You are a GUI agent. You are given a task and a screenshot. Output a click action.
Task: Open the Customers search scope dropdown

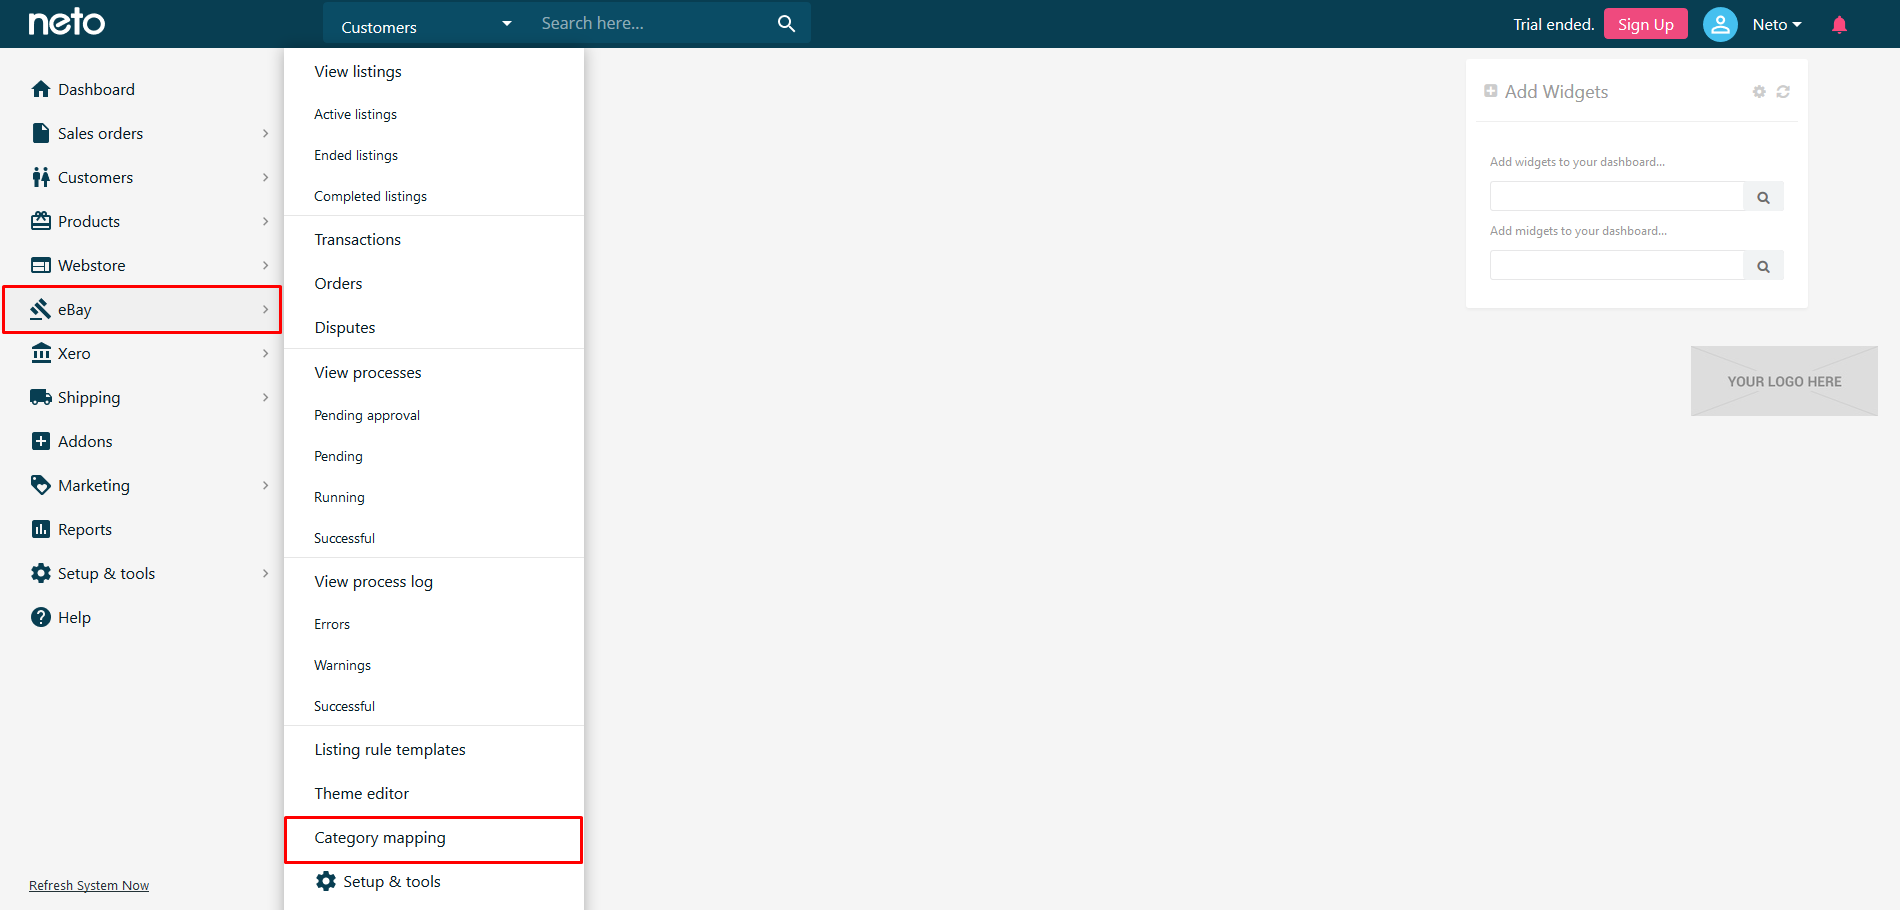tap(426, 23)
